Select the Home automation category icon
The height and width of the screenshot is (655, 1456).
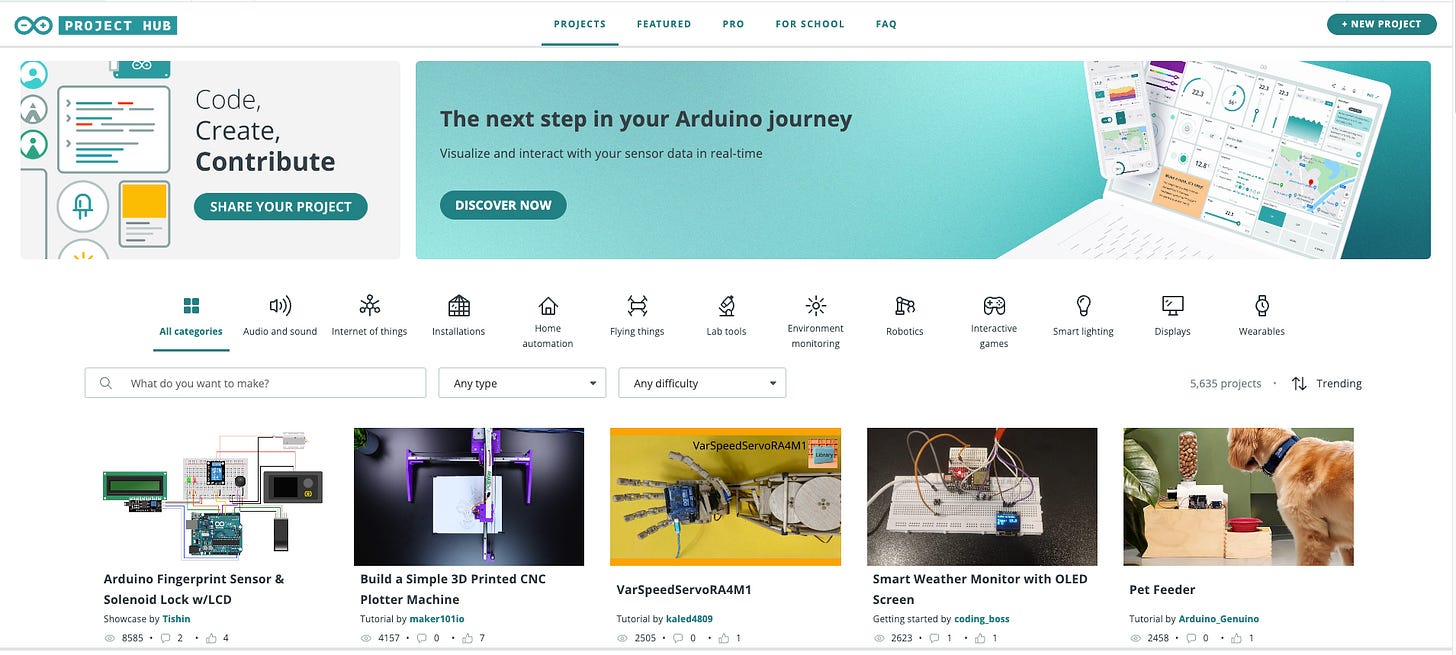click(548, 306)
